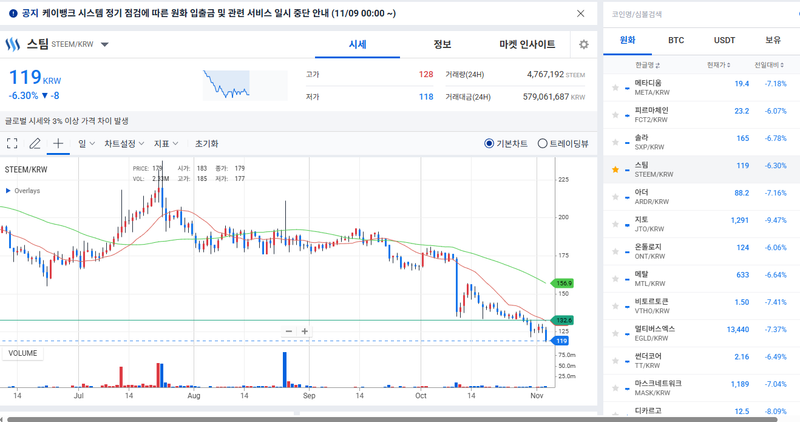Viewport: 800px width, 422px height.
Task: Expand the 차트설정 dropdown
Action: pyautogui.click(x=124, y=143)
